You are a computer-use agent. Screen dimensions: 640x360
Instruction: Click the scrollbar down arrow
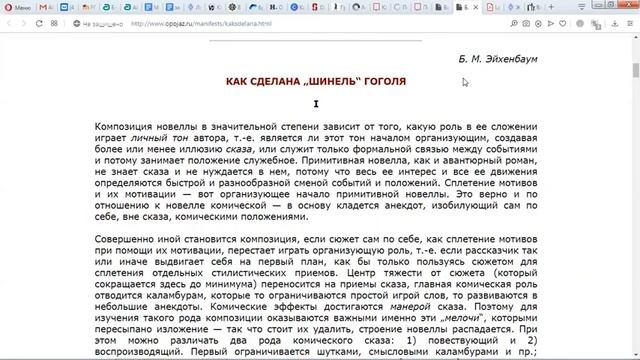point(636,355)
